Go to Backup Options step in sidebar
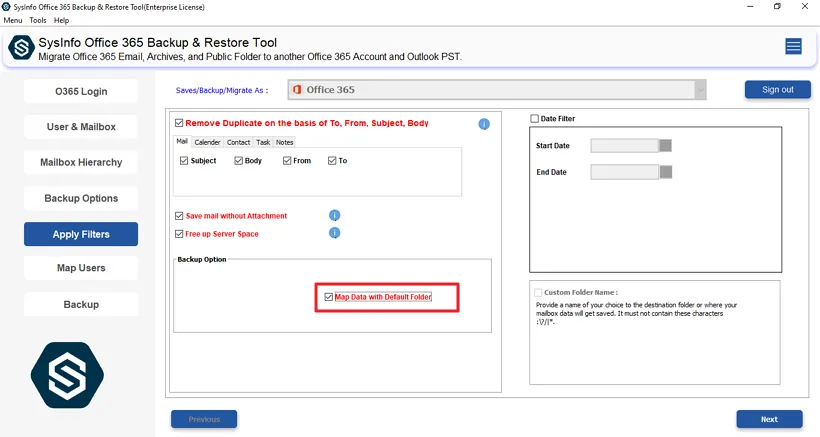The image size is (820, 437). tap(81, 198)
